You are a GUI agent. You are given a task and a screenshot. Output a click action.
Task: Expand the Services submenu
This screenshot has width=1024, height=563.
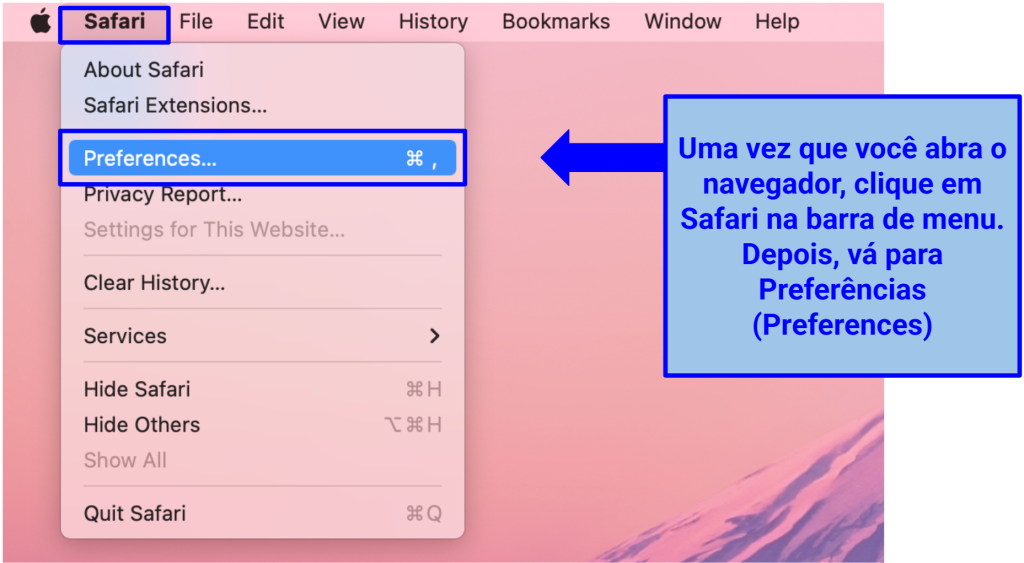[x=263, y=336]
